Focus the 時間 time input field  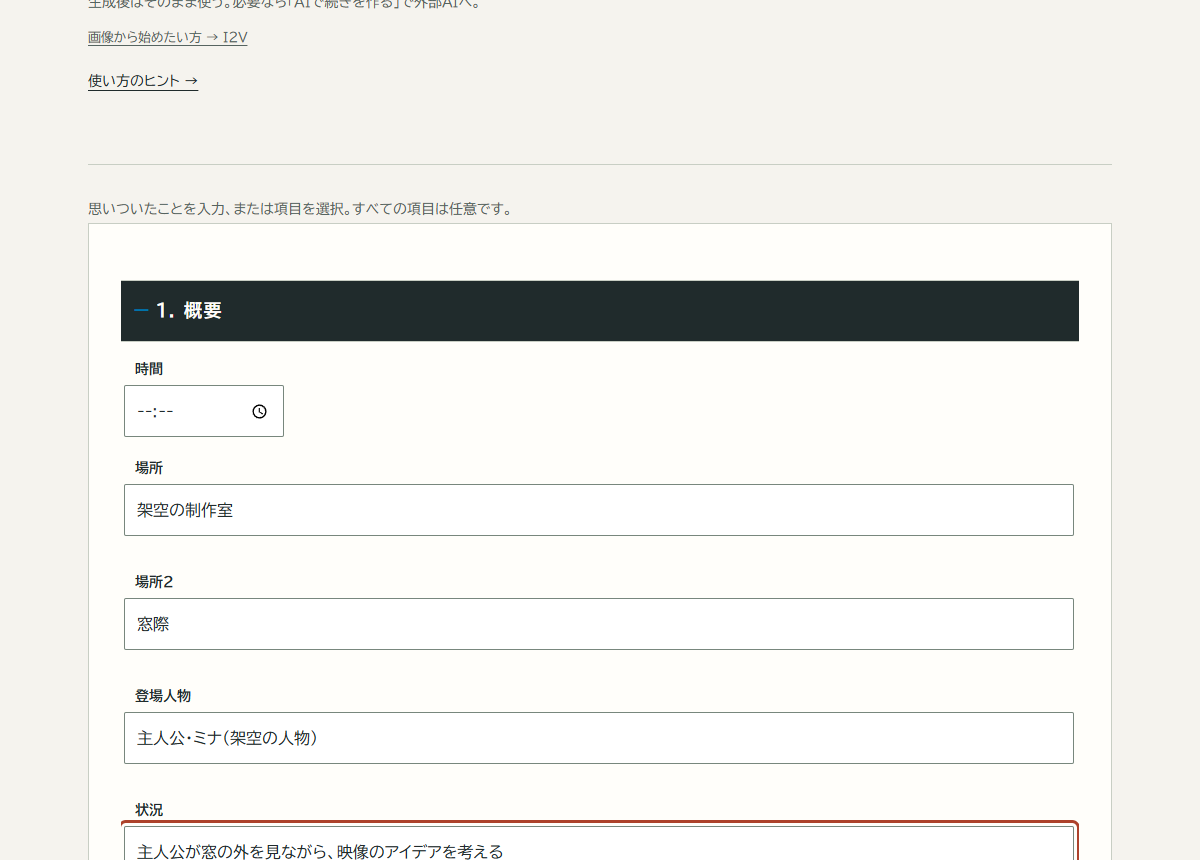[204, 411]
